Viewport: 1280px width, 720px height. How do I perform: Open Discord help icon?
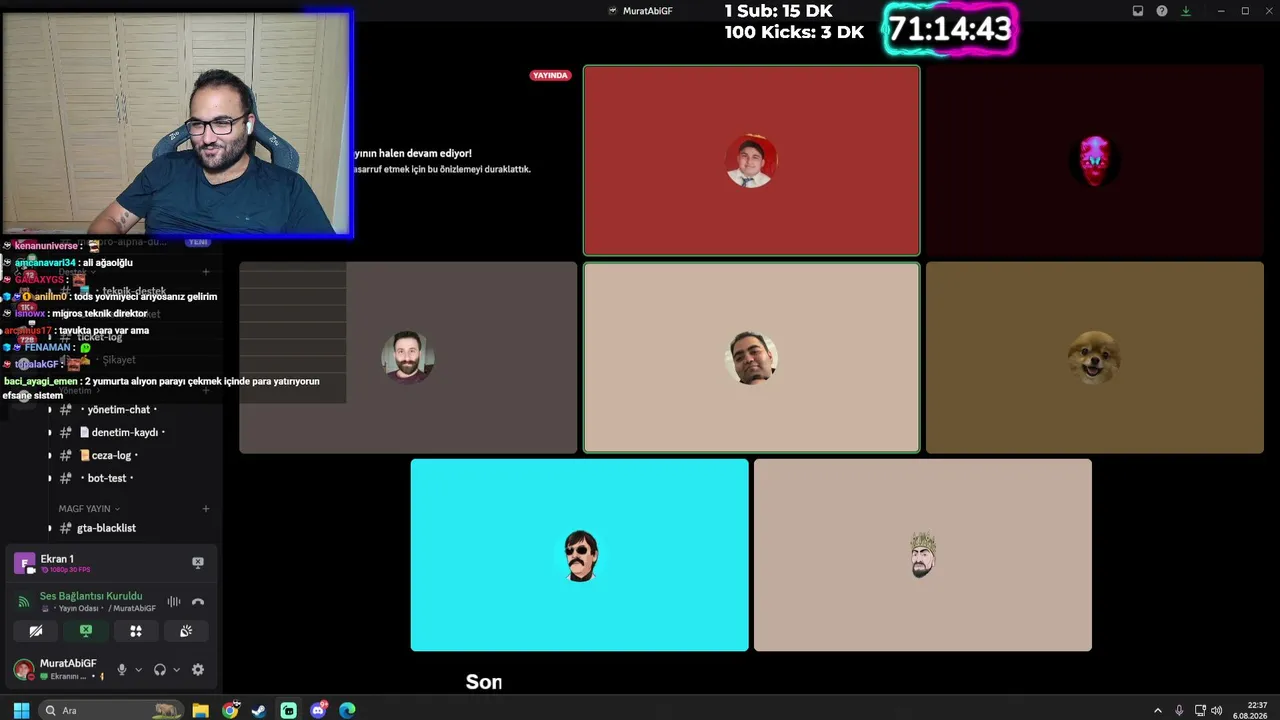click(1162, 11)
